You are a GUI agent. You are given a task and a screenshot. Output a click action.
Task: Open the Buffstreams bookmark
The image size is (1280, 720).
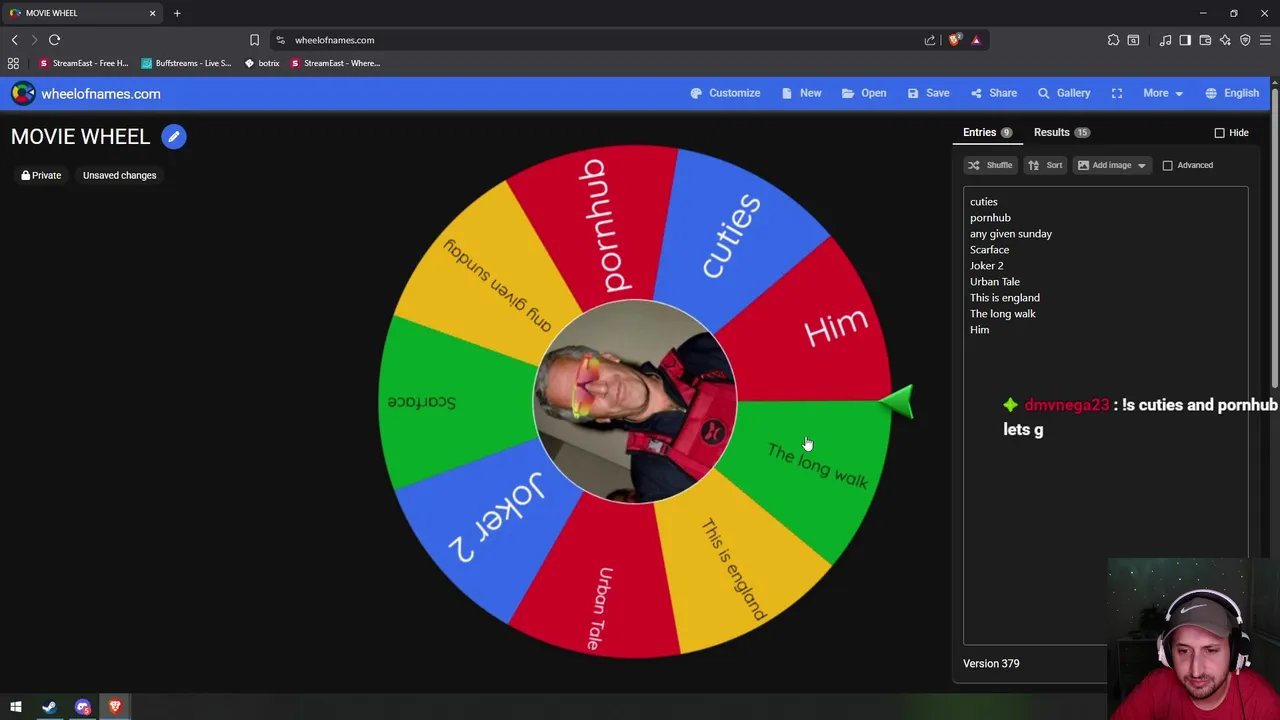[x=186, y=63]
